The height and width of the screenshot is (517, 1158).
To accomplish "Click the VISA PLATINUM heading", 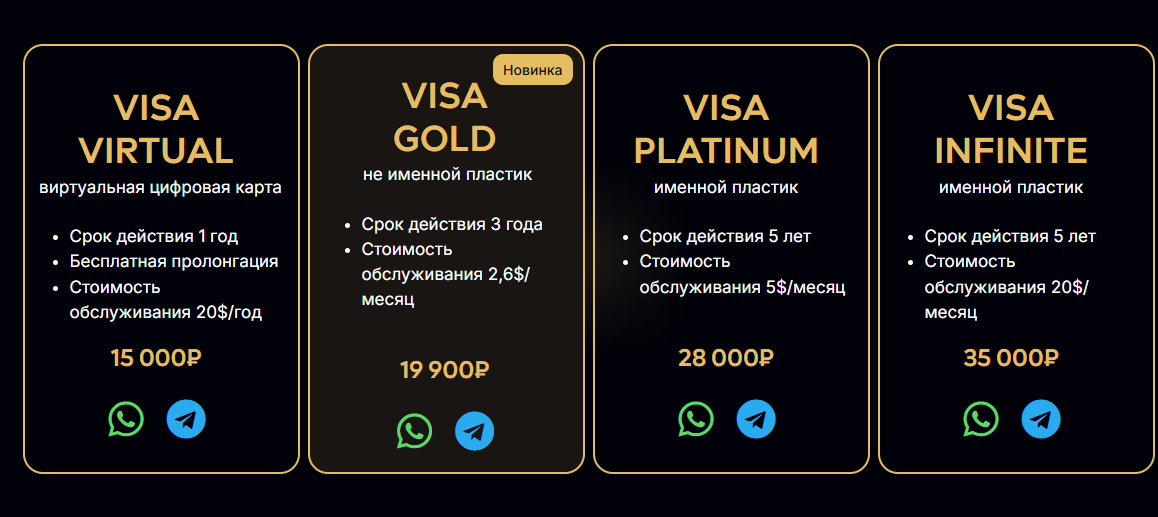I will coord(726,129).
